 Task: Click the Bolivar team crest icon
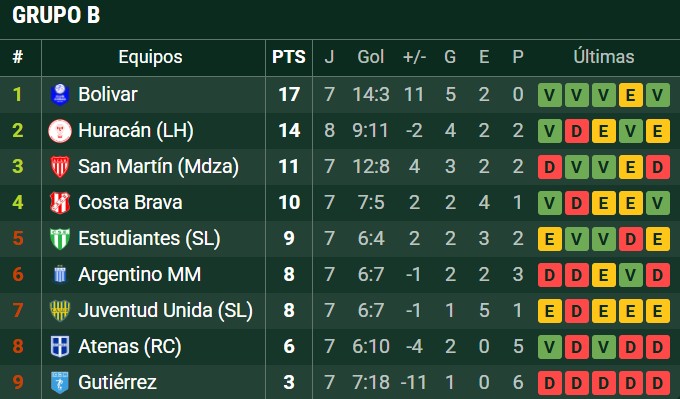(x=60, y=95)
